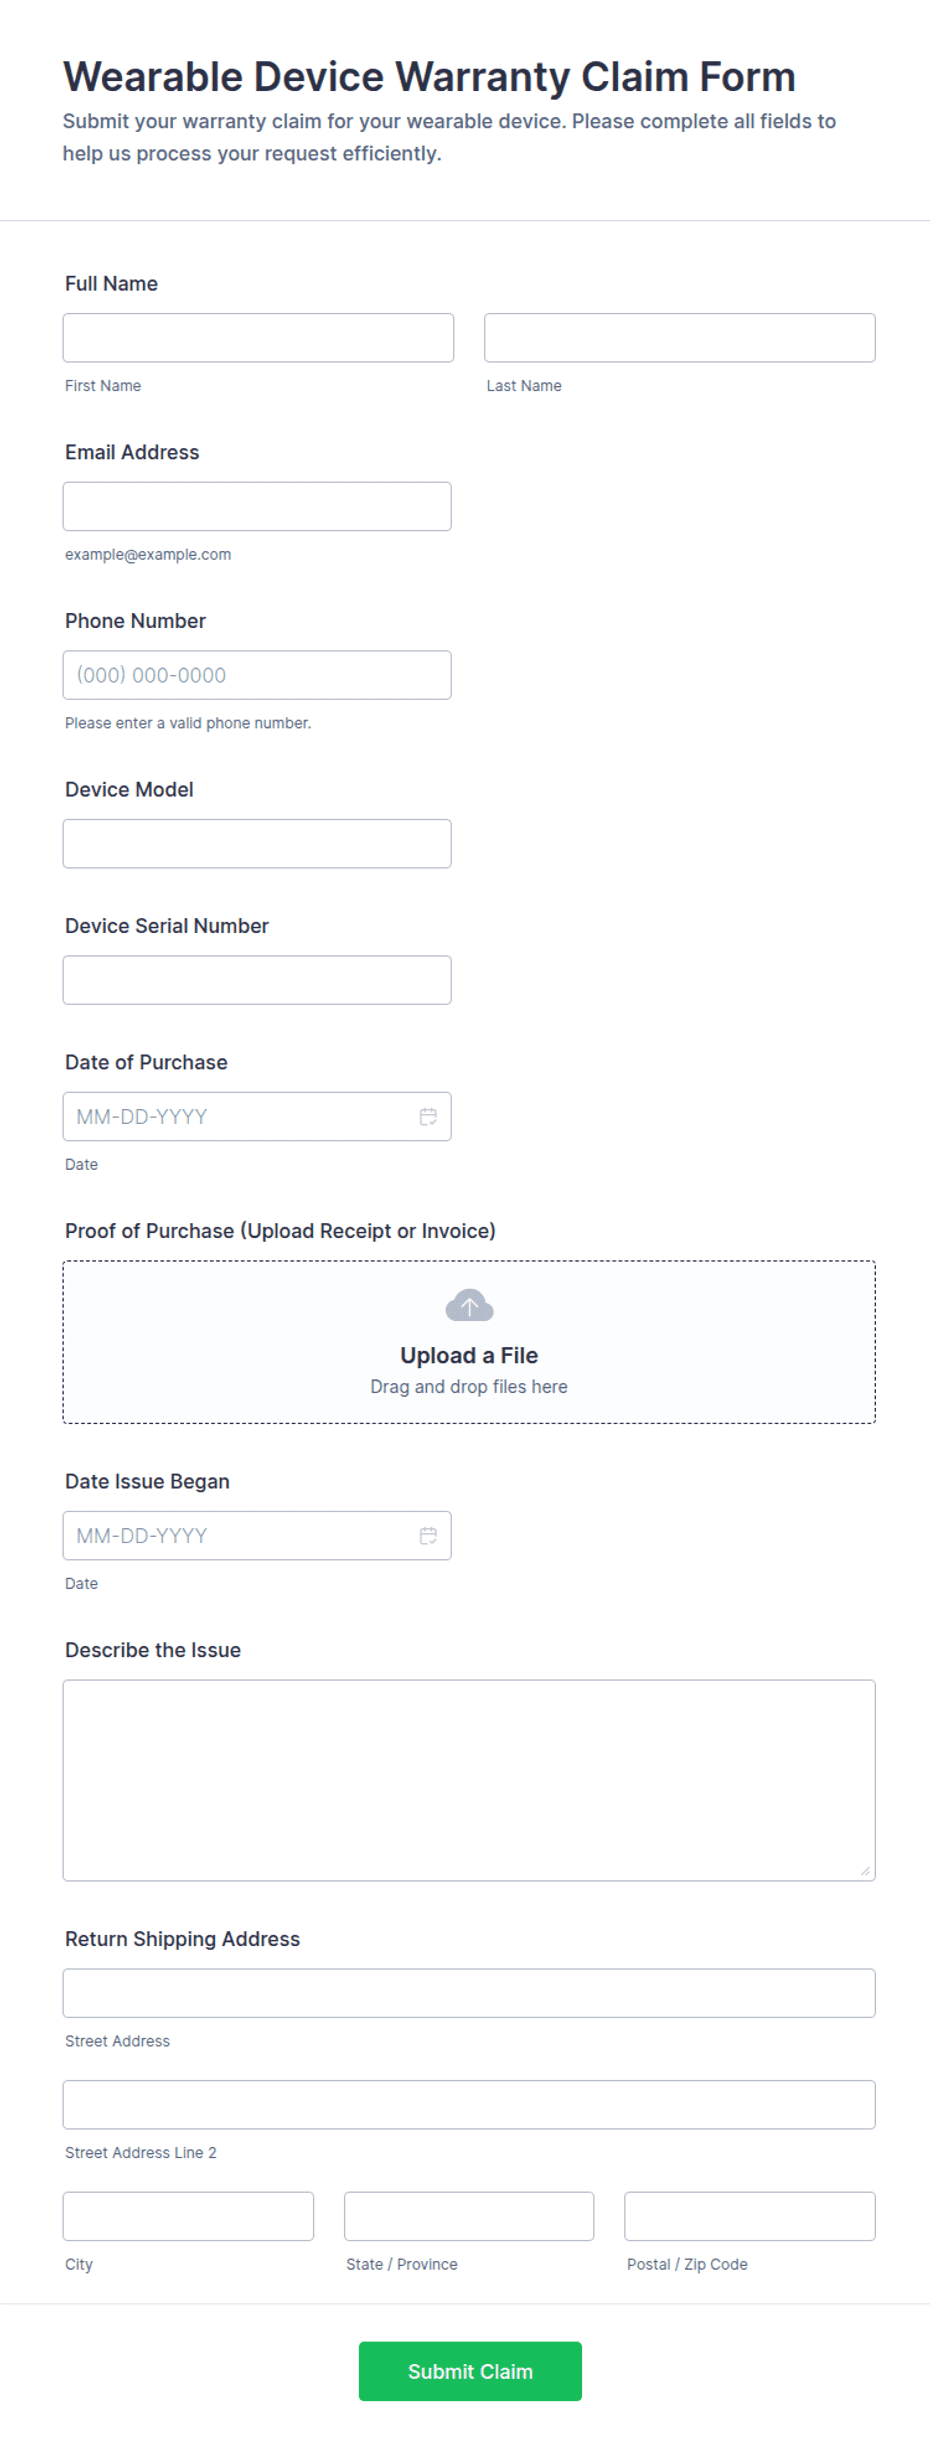Select the Postal / Zip Code field
Image resolution: width=930 pixels, height=2450 pixels.
[x=750, y=2216]
